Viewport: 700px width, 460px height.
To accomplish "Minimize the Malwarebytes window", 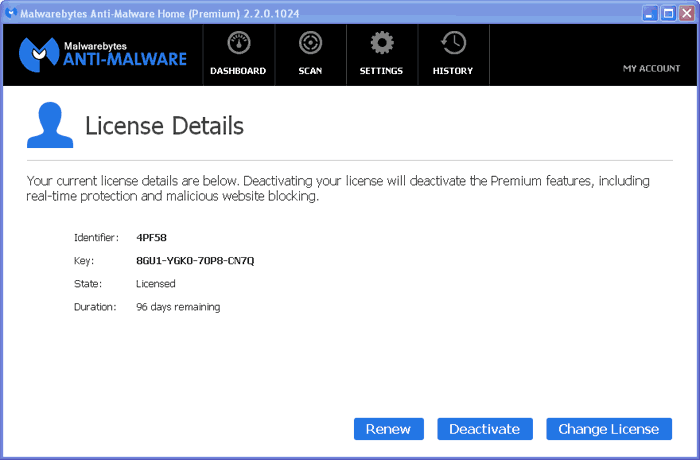I will pyautogui.click(x=650, y=13).
